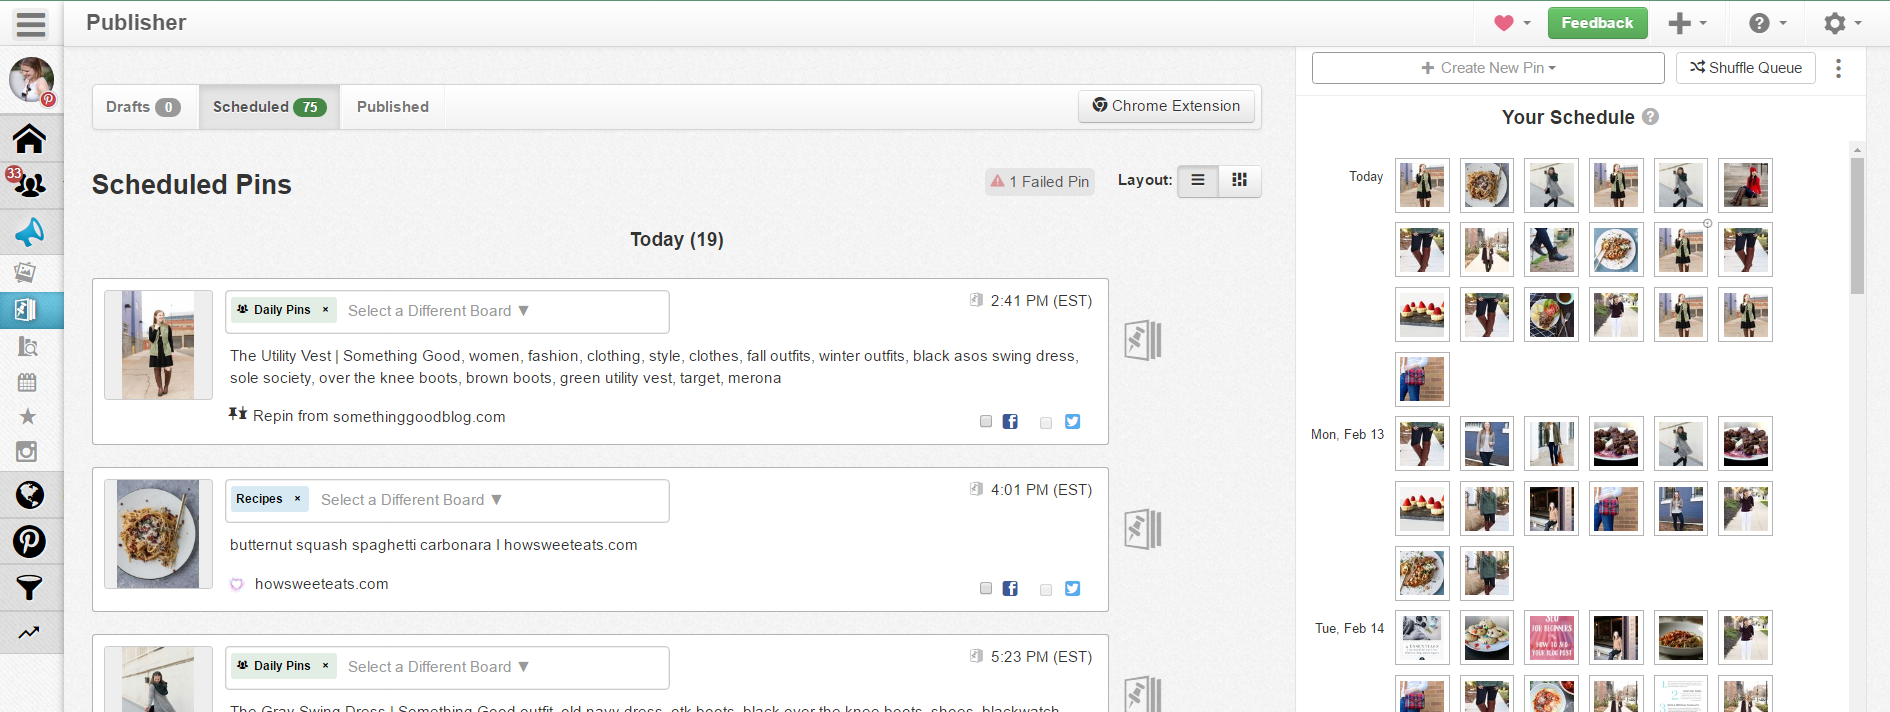The image size is (1890, 712).
Task: Open the hamburger menu in the top bar
Action: pos(31,23)
